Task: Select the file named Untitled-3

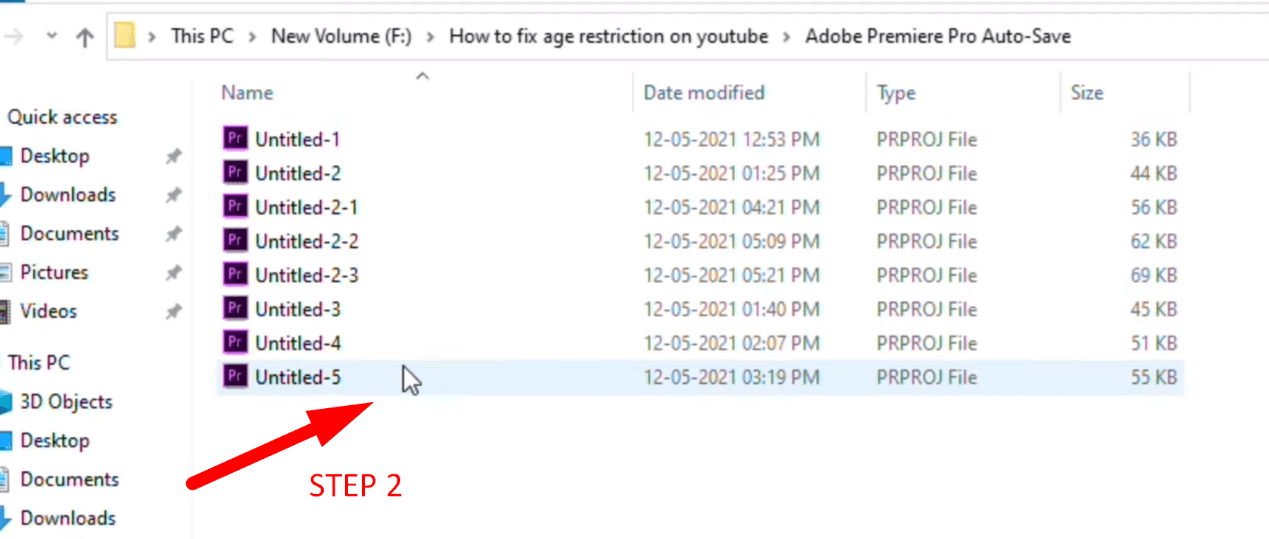Action: click(298, 309)
